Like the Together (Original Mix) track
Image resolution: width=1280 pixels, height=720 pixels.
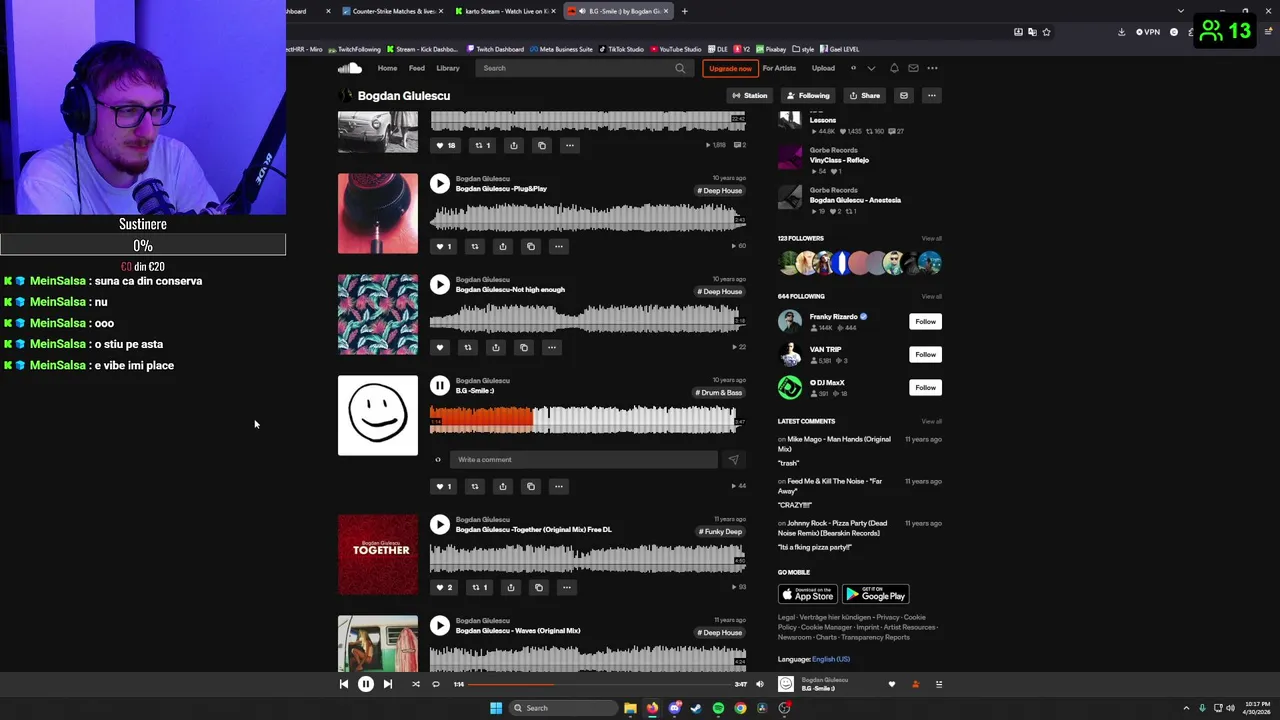pyautogui.click(x=444, y=587)
